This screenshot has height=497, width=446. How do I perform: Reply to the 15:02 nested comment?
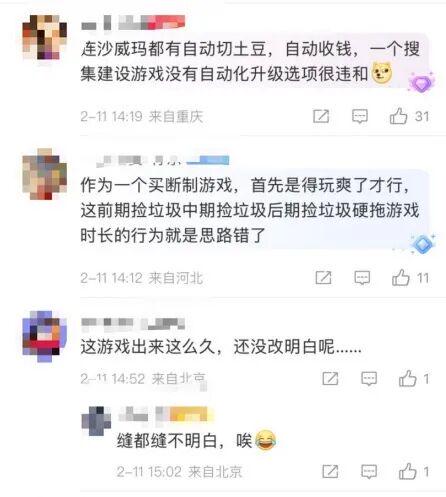pos(369,472)
